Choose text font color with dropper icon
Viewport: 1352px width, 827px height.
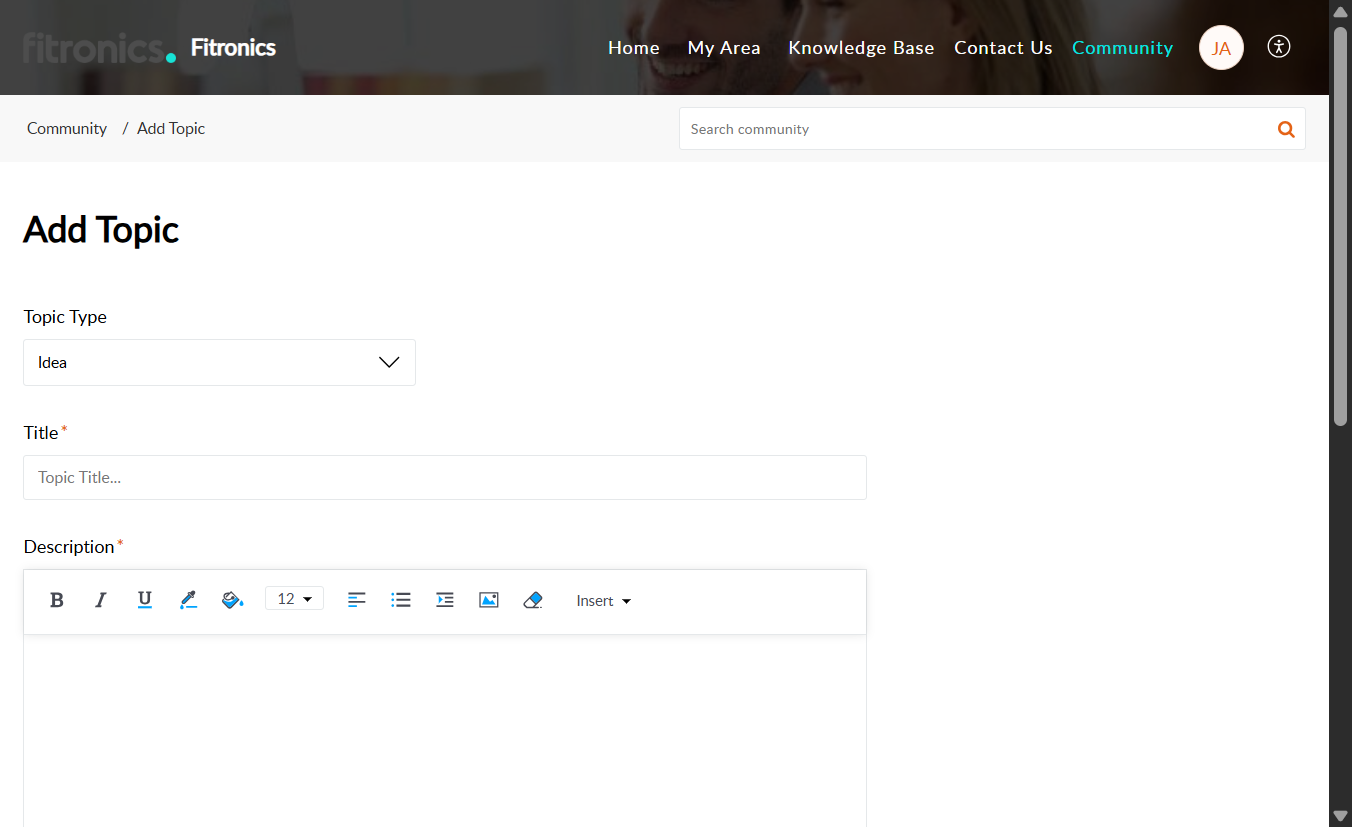pos(188,600)
